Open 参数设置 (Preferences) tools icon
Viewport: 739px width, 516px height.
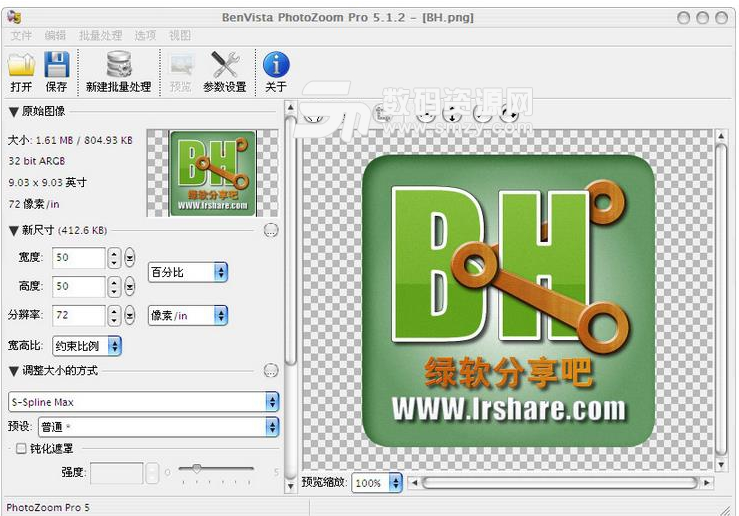(225, 64)
